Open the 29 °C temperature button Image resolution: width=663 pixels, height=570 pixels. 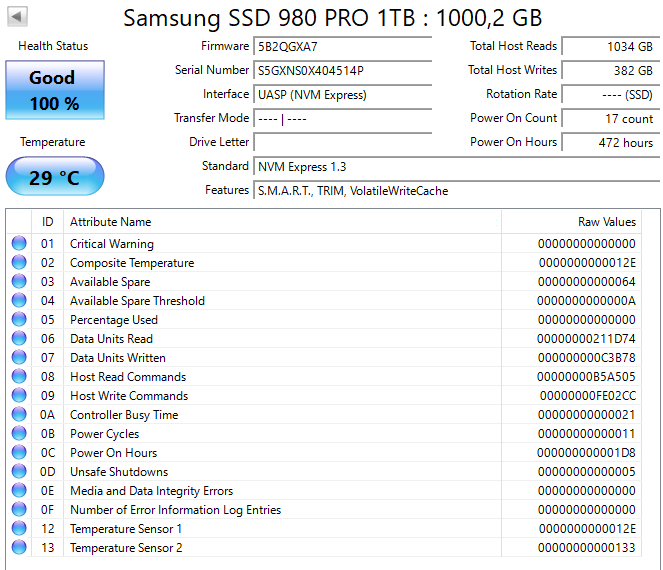coord(55,176)
